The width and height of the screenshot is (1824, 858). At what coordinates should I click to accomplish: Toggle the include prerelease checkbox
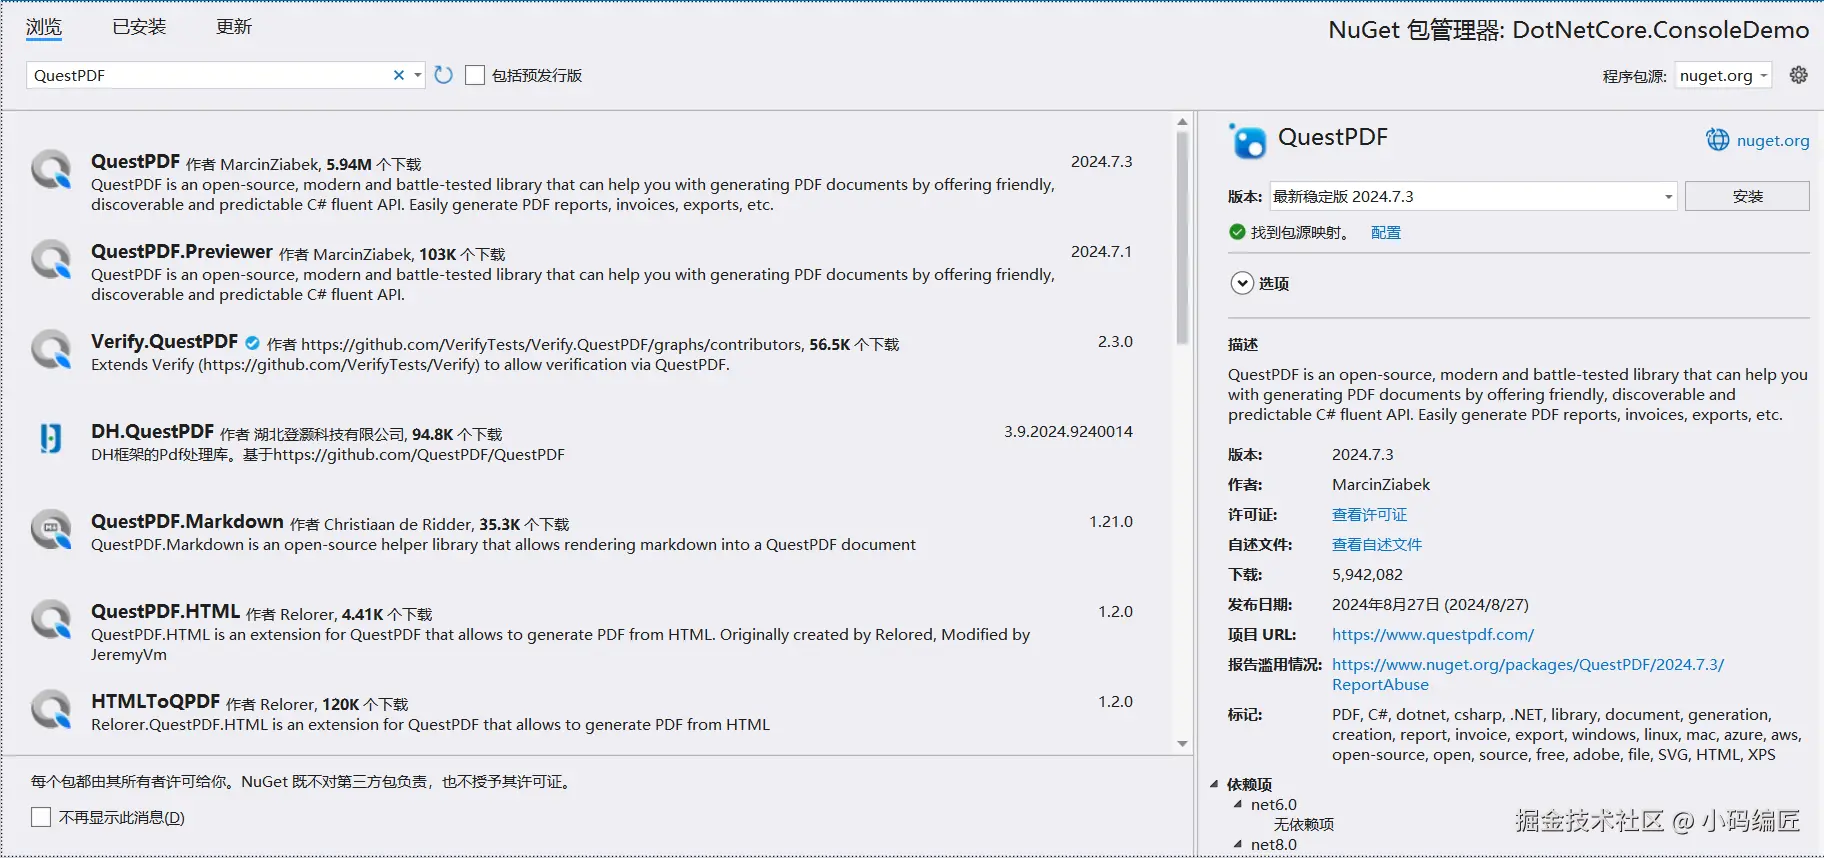(x=475, y=75)
